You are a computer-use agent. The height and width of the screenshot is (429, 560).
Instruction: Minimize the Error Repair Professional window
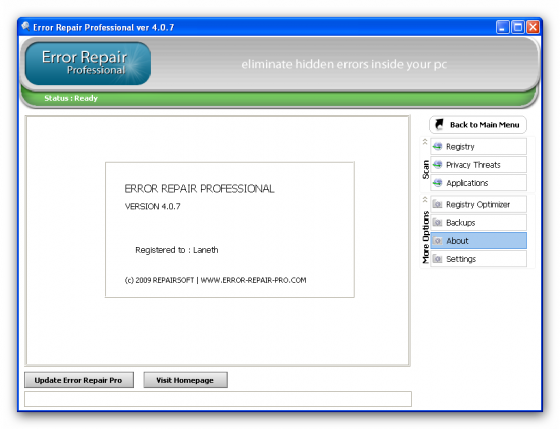click(502, 27)
